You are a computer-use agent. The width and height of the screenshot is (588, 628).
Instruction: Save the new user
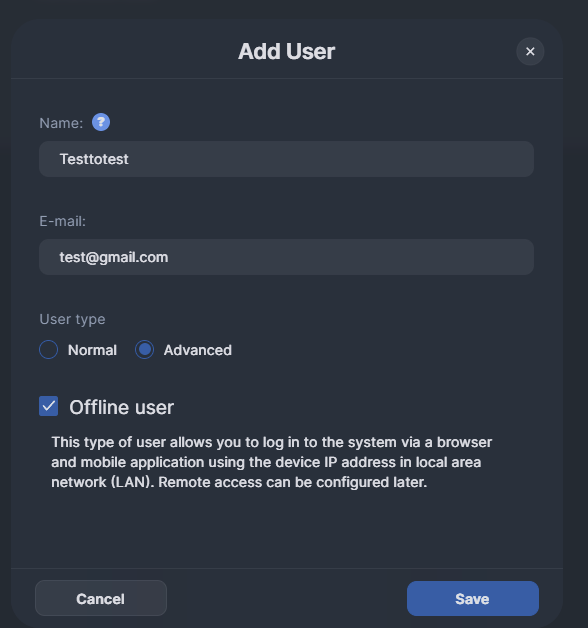[x=473, y=598]
